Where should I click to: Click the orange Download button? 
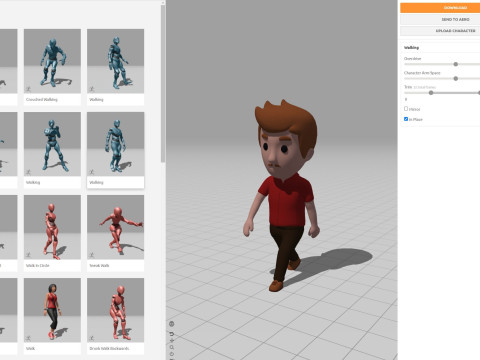click(440, 8)
